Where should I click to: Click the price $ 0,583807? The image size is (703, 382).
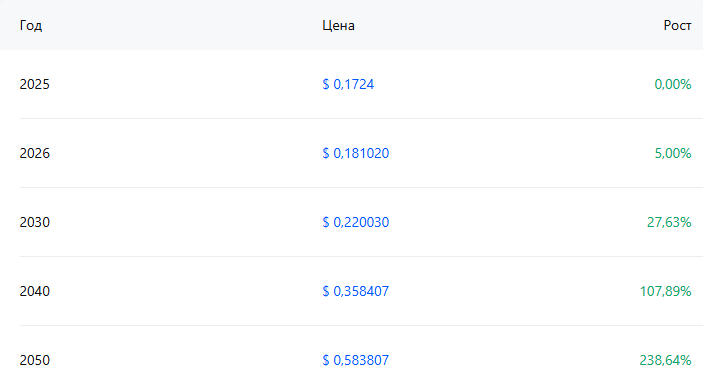(356, 360)
